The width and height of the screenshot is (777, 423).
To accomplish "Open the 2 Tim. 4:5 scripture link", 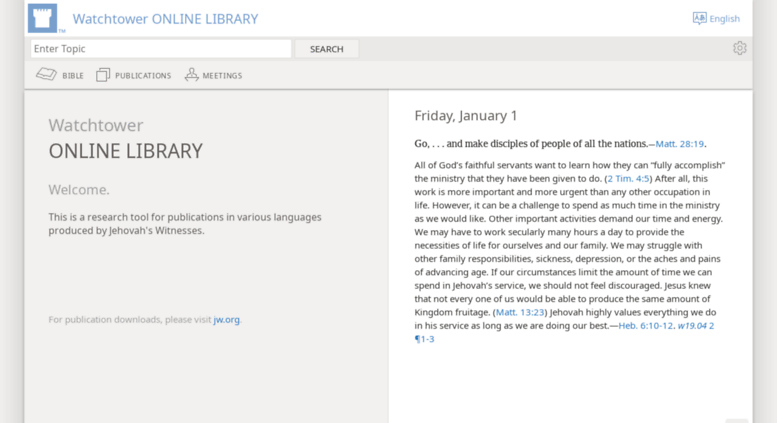I will coord(628,179).
